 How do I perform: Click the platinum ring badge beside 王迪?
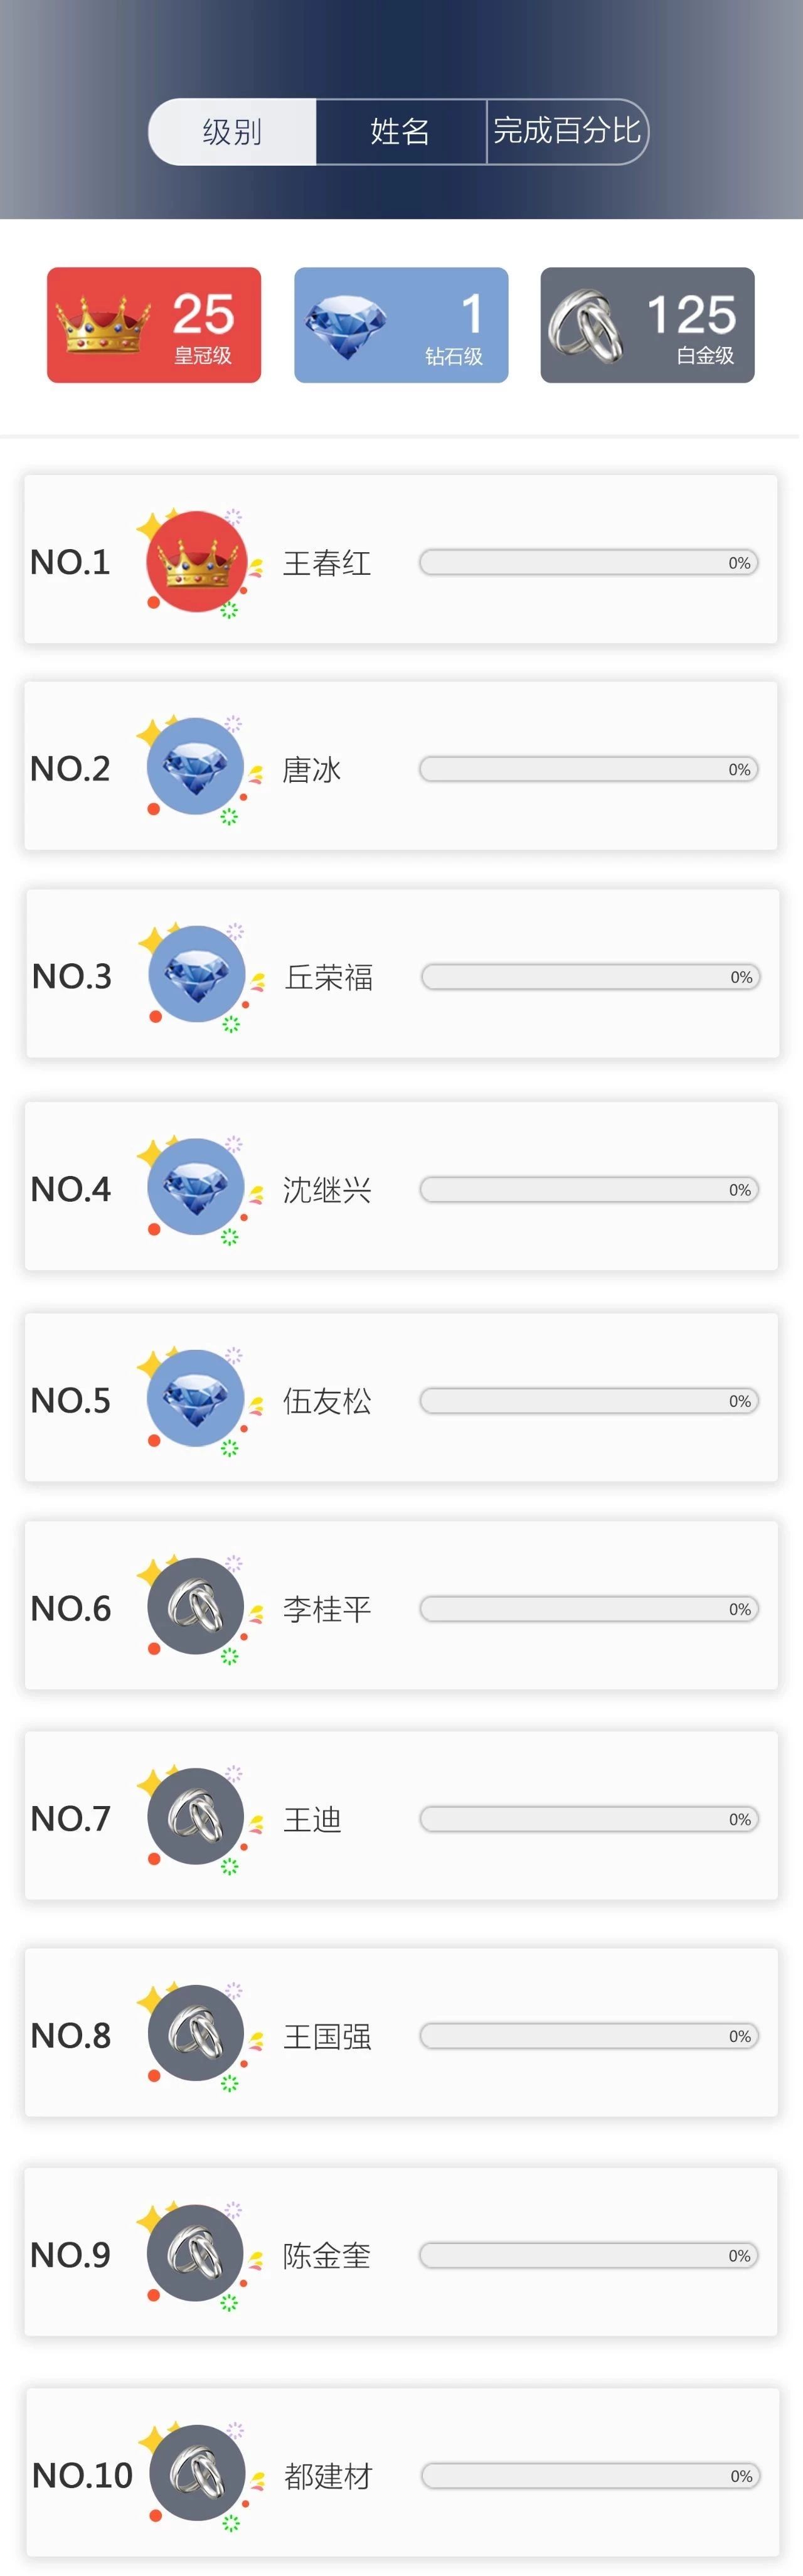[195, 1817]
